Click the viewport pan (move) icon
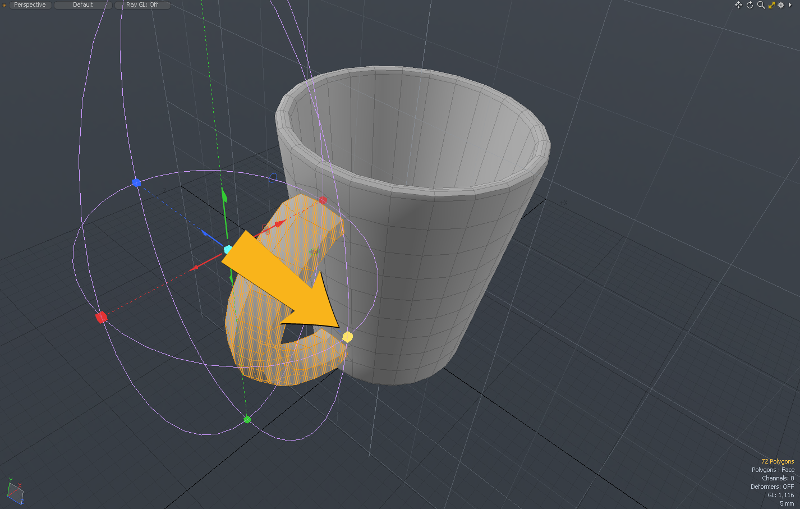The height and width of the screenshot is (509, 800). click(x=738, y=5)
